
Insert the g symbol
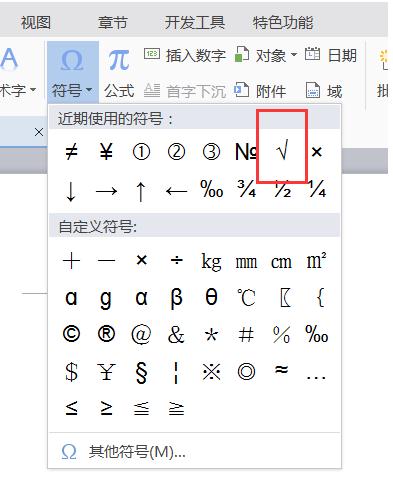coord(106,299)
